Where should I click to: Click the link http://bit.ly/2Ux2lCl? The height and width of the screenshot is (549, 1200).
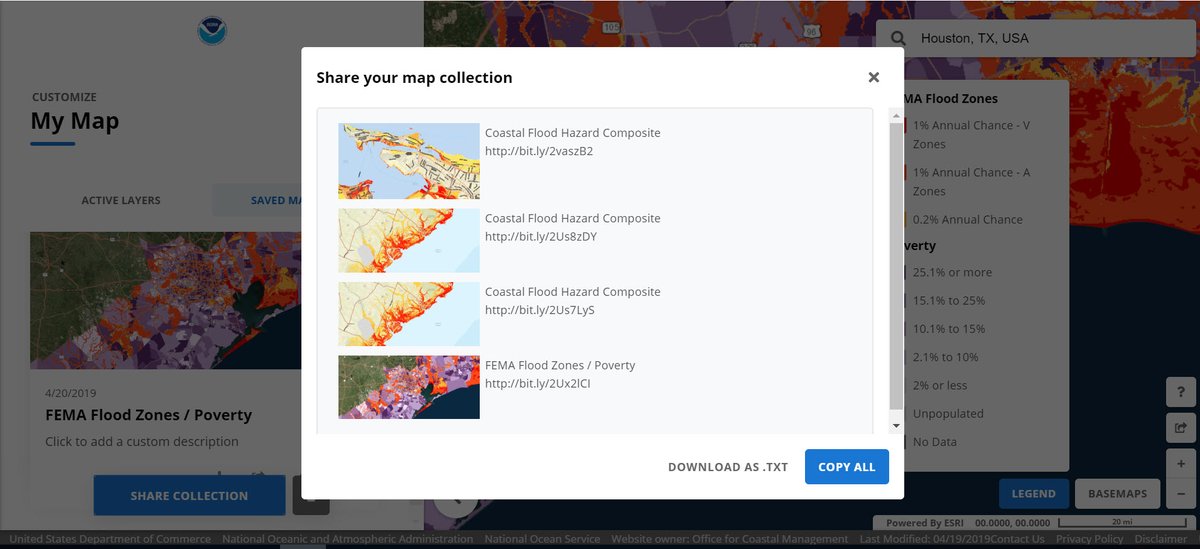point(538,383)
